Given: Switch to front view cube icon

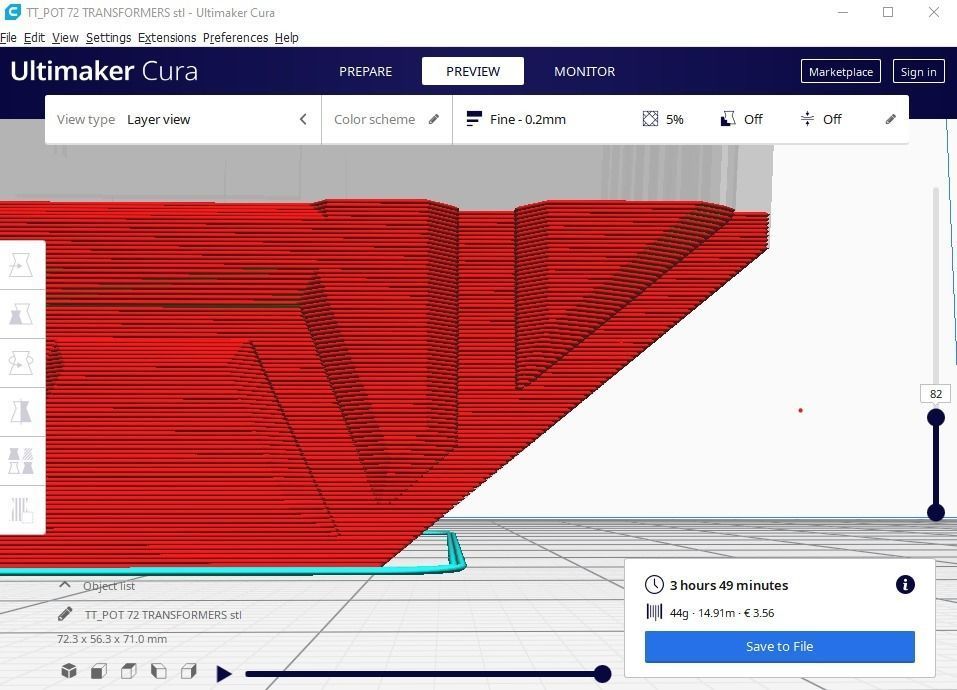Looking at the screenshot, I should click(x=99, y=671).
